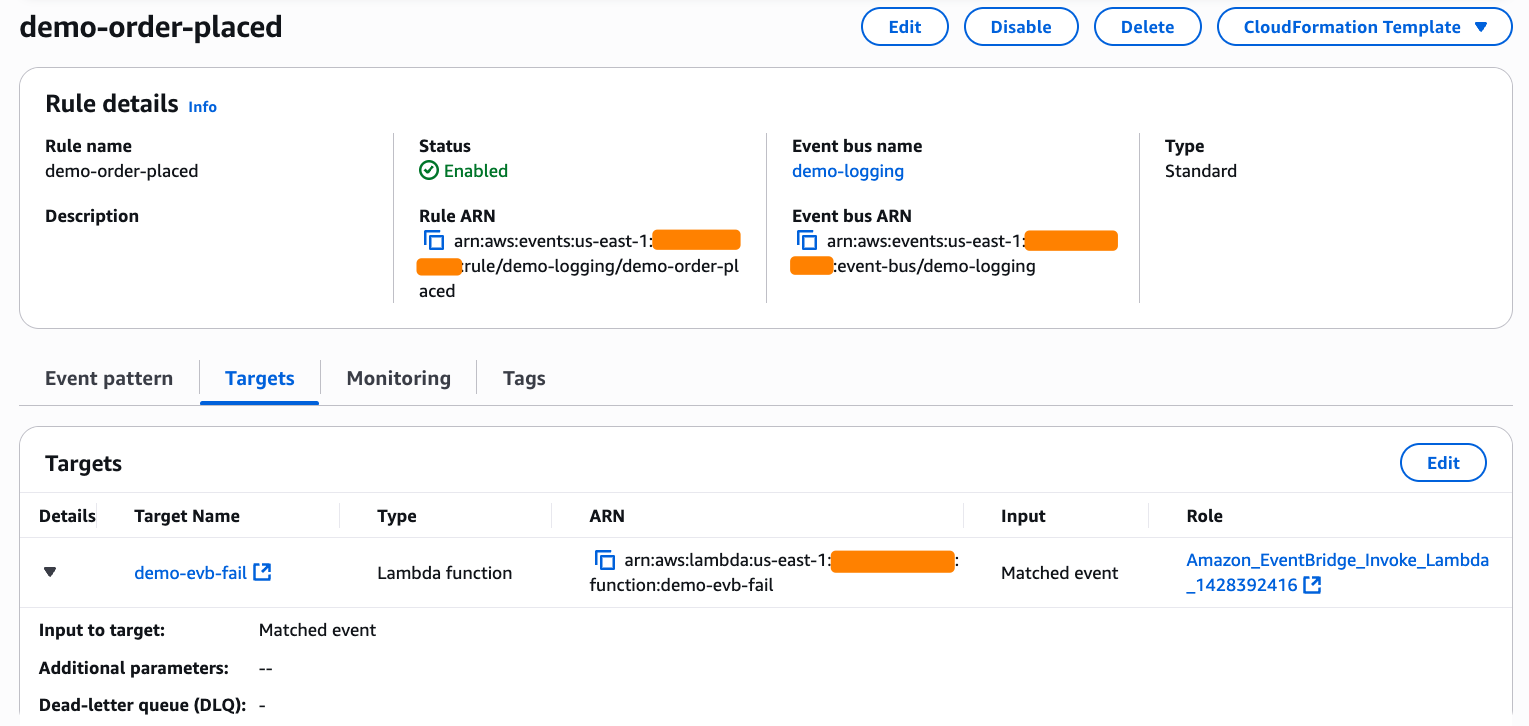Select the Targets tab
Image resolution: width=1529 pixels, height=726 pixels.
[260, 379]
